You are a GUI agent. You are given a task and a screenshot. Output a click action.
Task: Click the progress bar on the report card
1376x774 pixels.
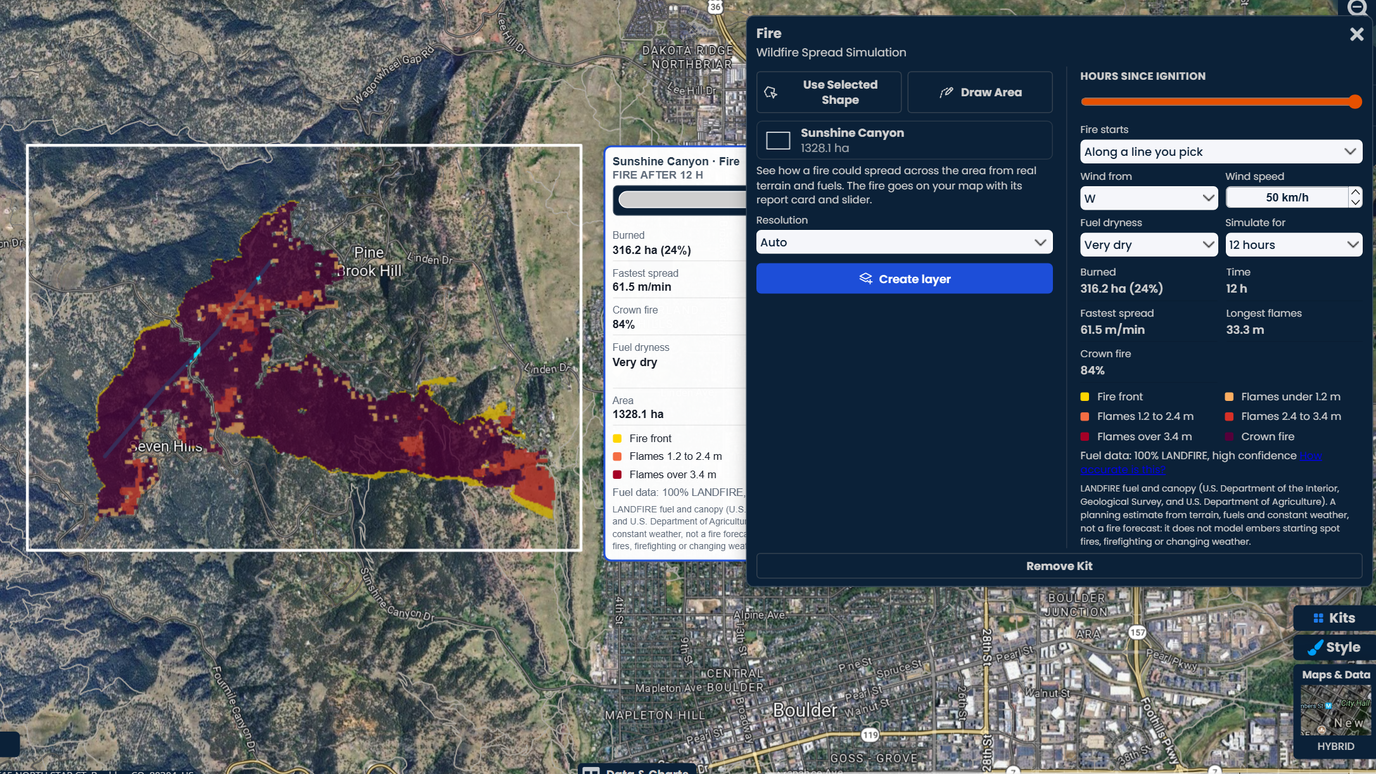682,200
